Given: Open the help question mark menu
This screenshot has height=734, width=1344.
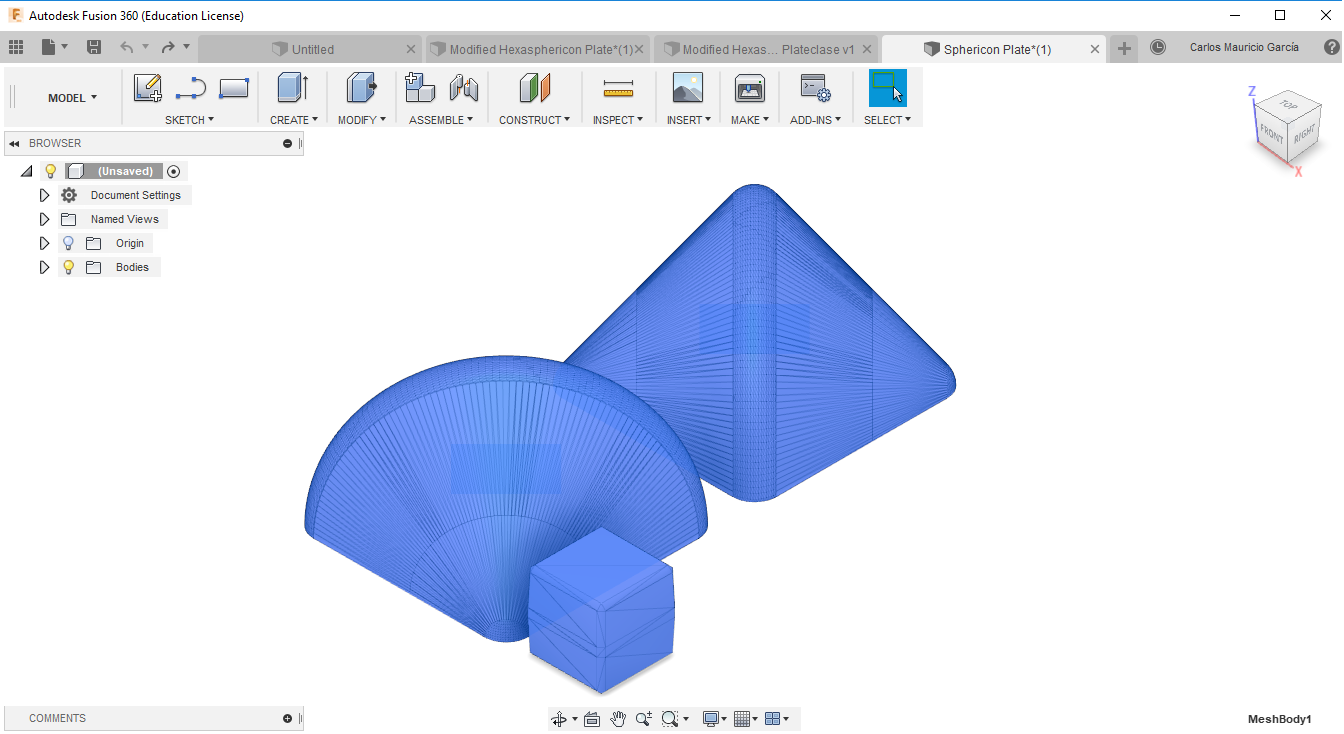Looking at the screenshot, I should pos(1331,47).
